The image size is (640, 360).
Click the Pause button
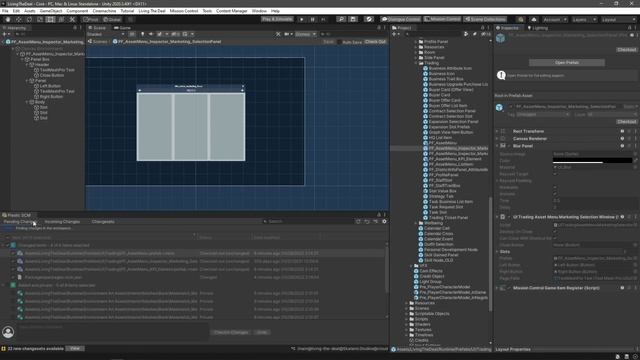tap(313, 19)
